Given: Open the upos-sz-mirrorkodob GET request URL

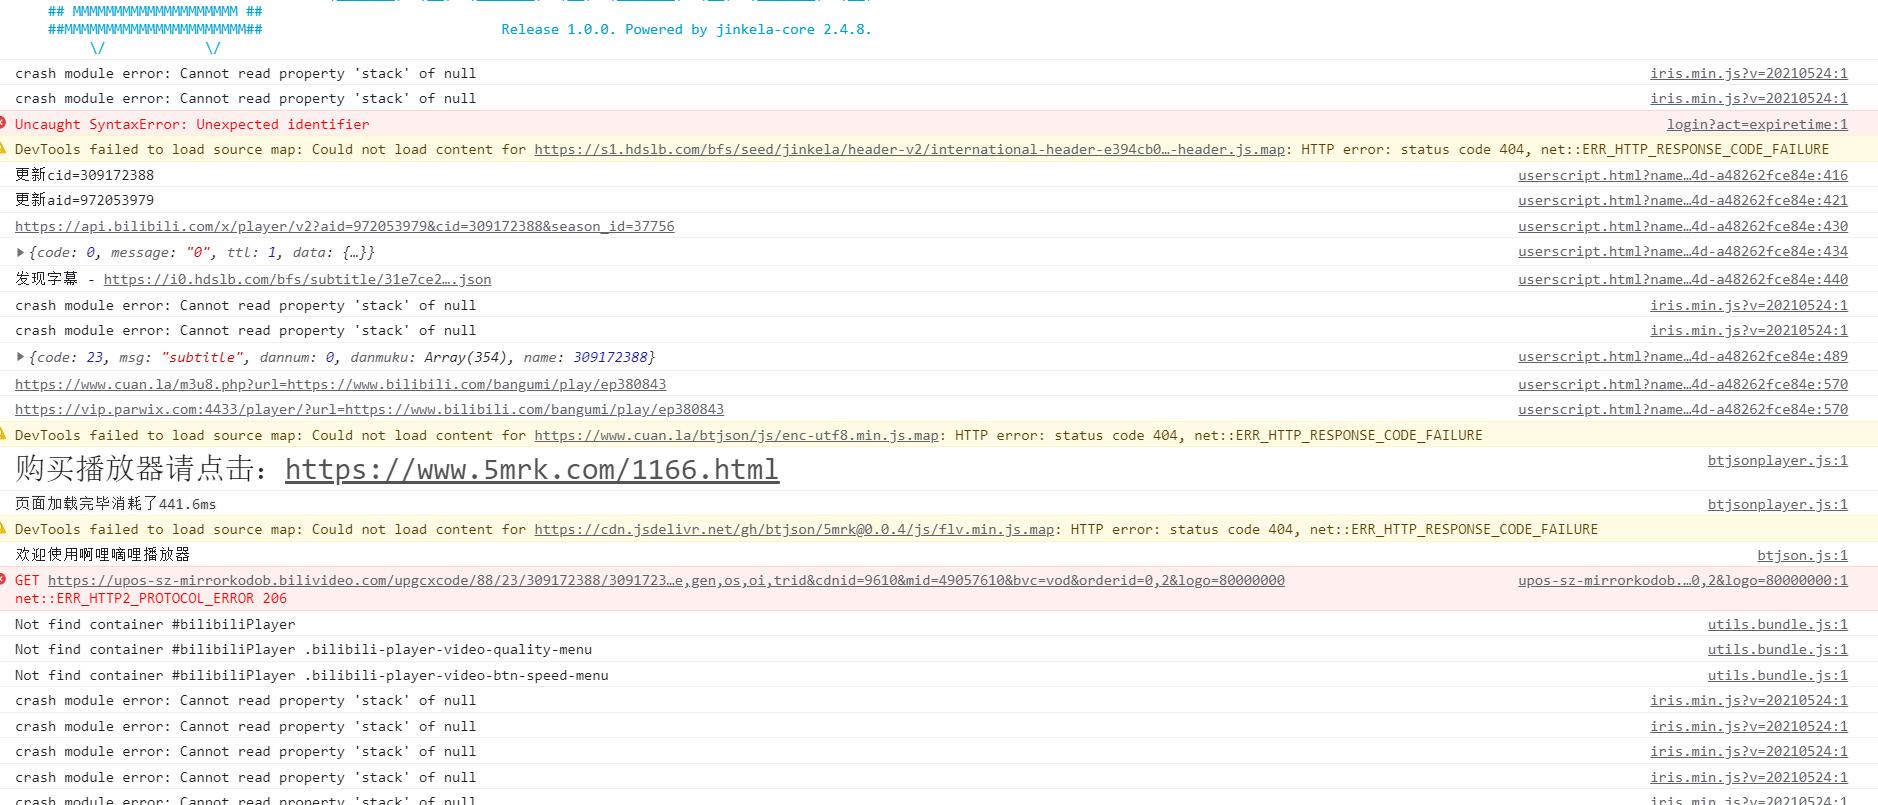Looking at the screenshot, I should point(666,580).
